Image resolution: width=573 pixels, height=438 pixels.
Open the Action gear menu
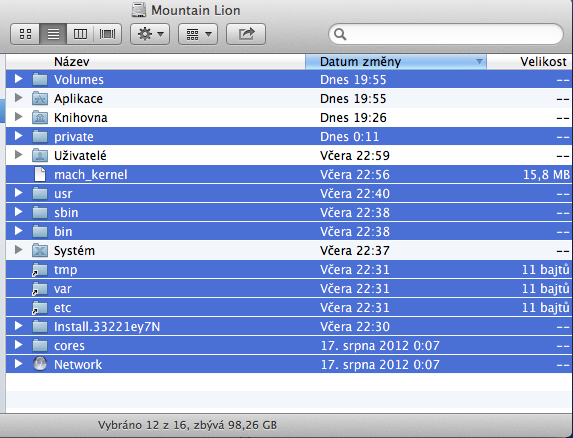[x=150, y=34]
